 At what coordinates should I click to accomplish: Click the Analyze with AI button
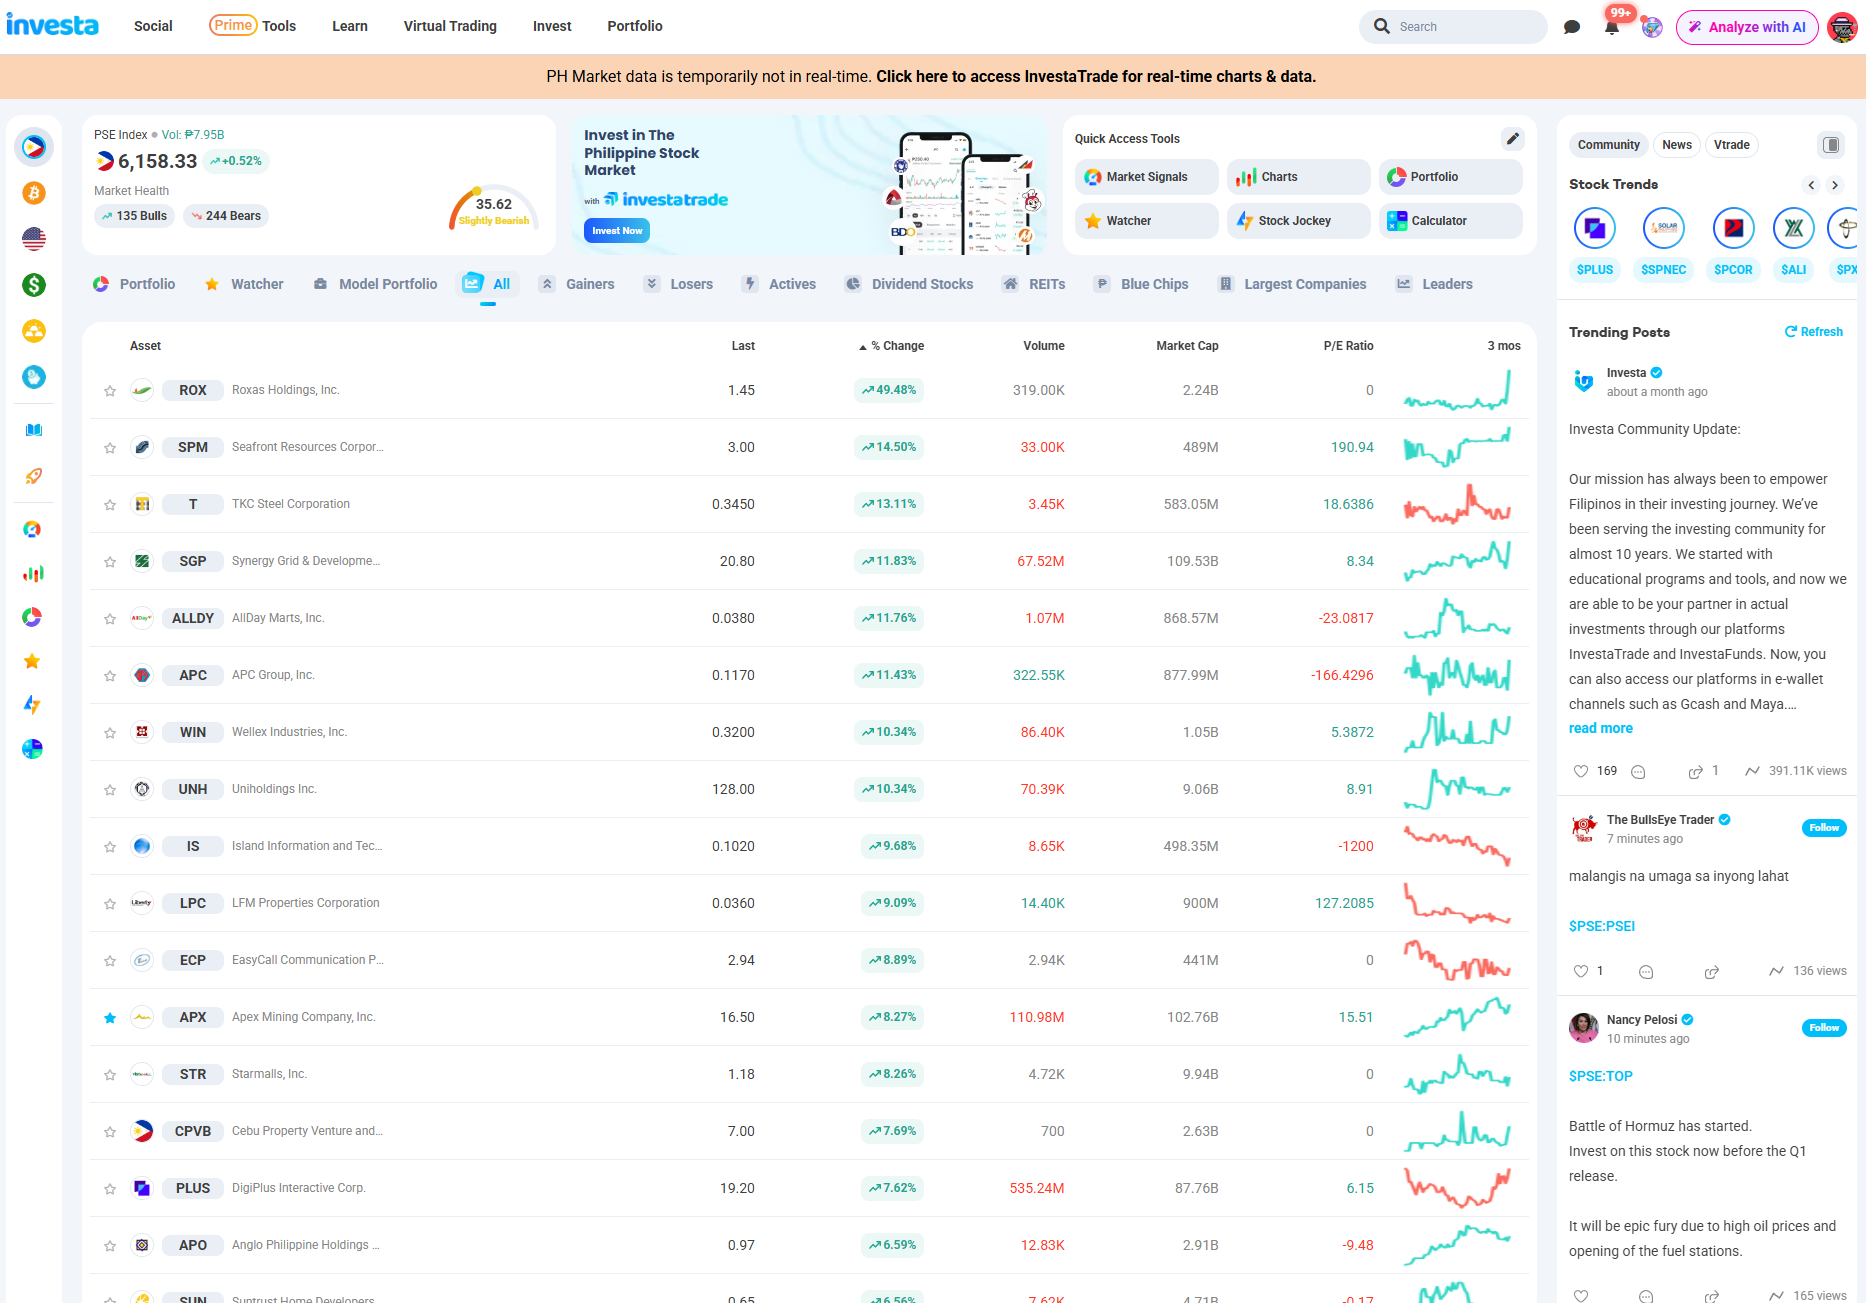coord(1747,27)
